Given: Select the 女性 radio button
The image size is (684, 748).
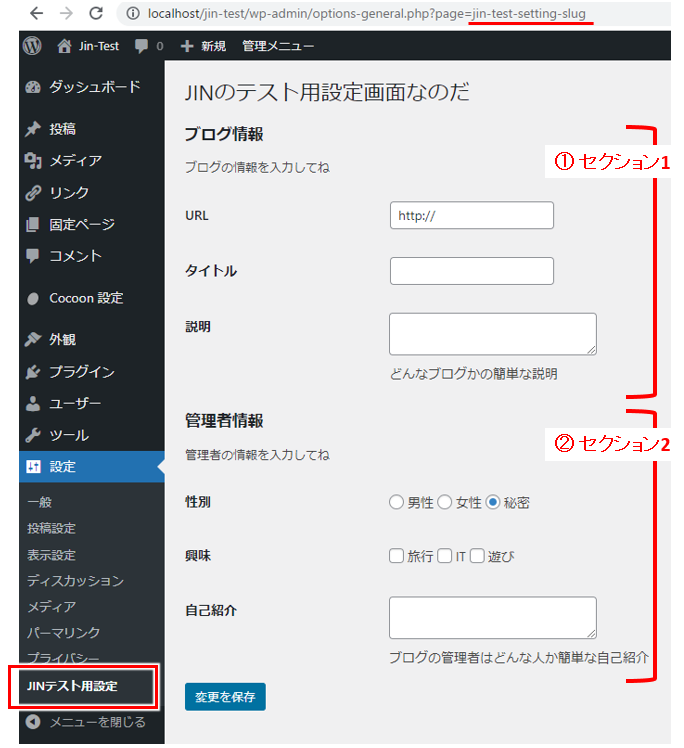Looking at the screenshot, I should click(445, 502).
